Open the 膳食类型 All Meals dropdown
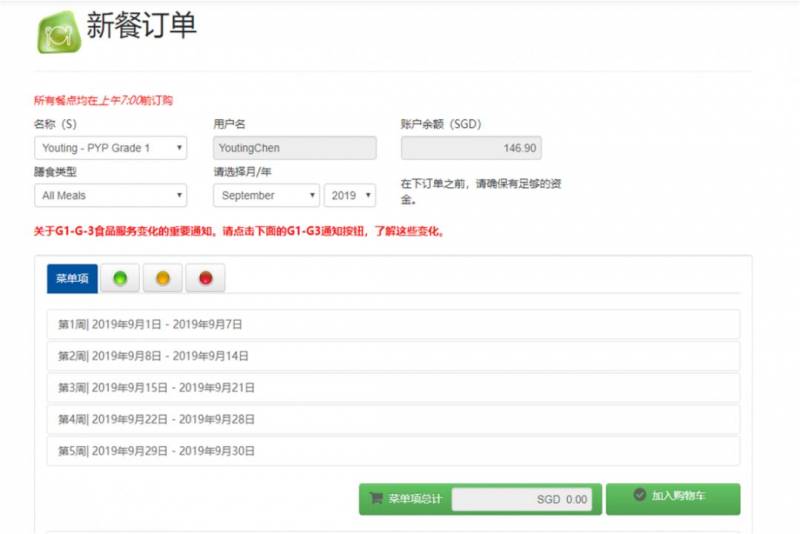 pos(110,196)
